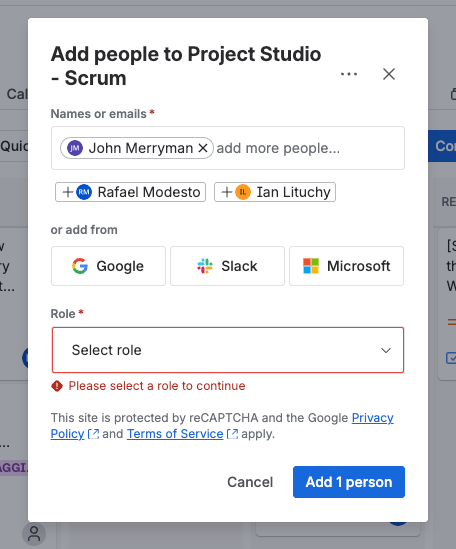Image resolution: width=456 pixels, height=549 pixels.
Task: Add Rafael Modesto suggestion chip
Action: click(130, 192)
